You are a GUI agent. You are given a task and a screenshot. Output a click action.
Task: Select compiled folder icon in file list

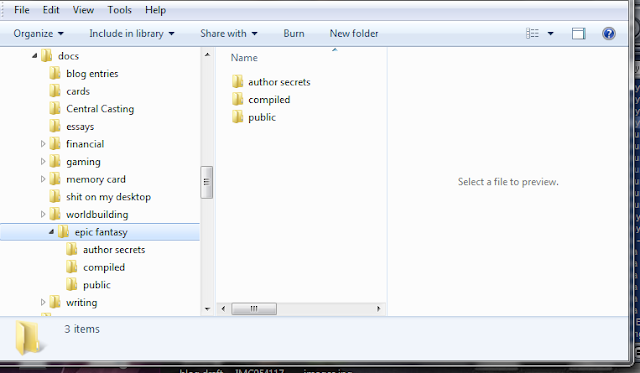tap(237, 99)
